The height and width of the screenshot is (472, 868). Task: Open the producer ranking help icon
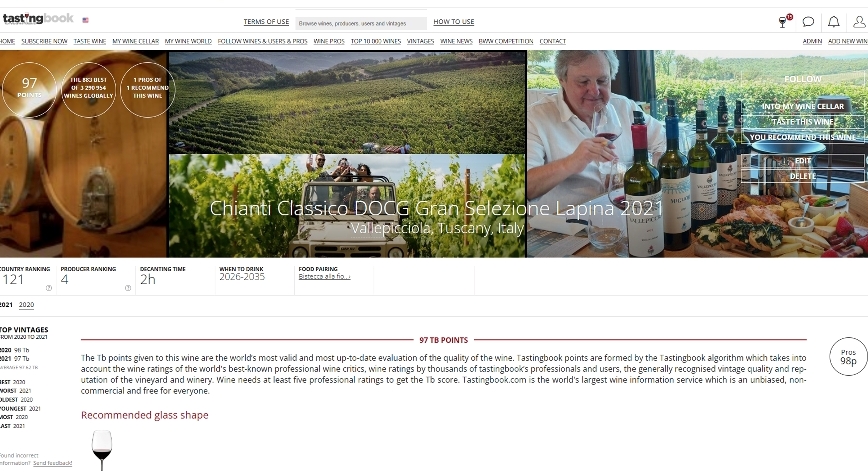128,288
